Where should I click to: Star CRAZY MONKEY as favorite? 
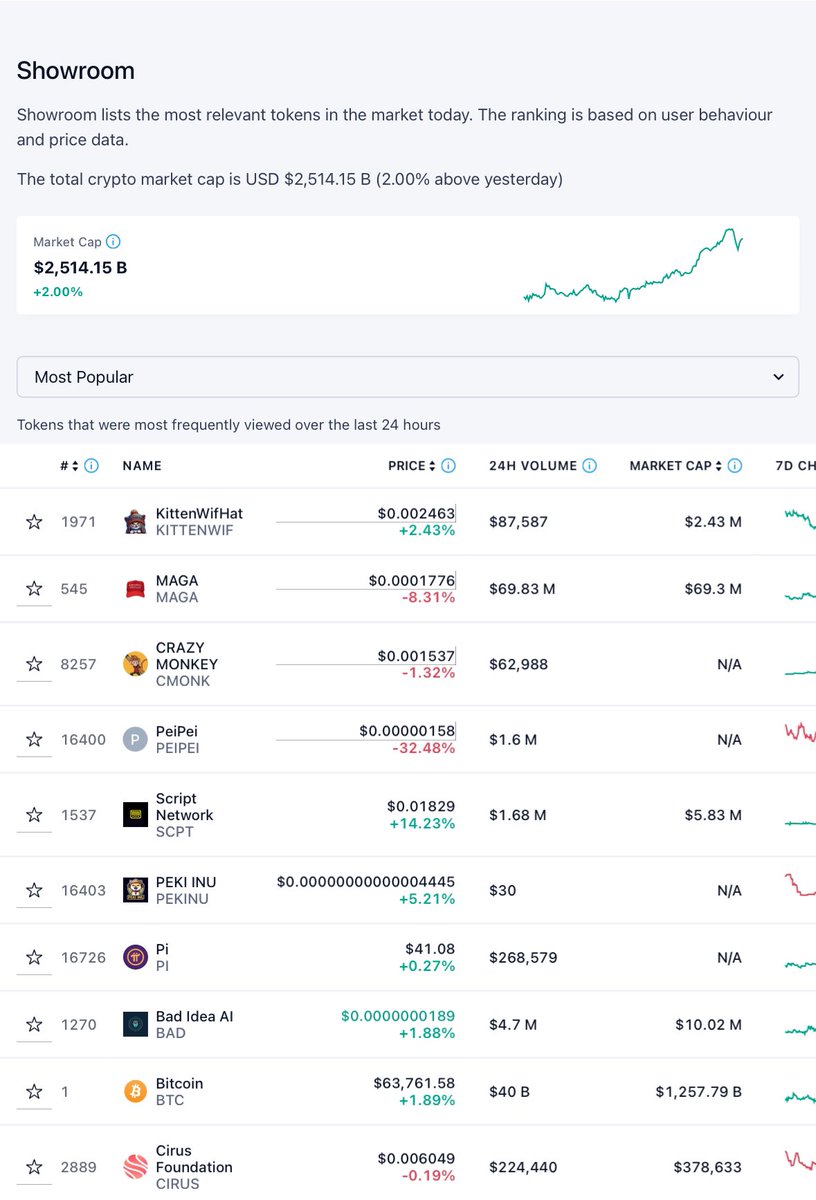[x=34, y=664]
